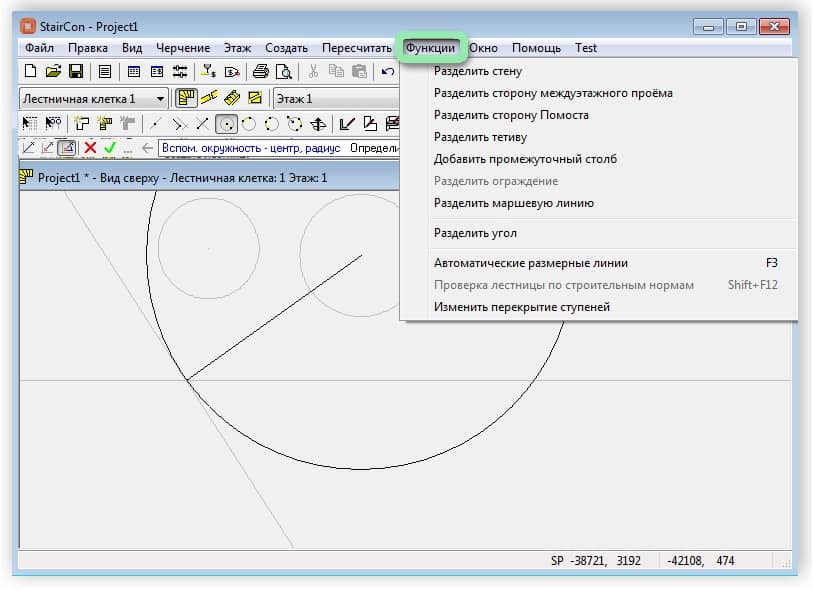Open the Пересчитать menu

coord(356,47)
